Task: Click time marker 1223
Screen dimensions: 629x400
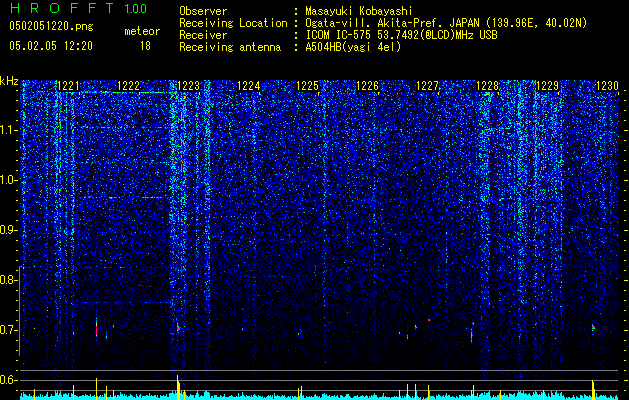Action: tap(188, 86)
